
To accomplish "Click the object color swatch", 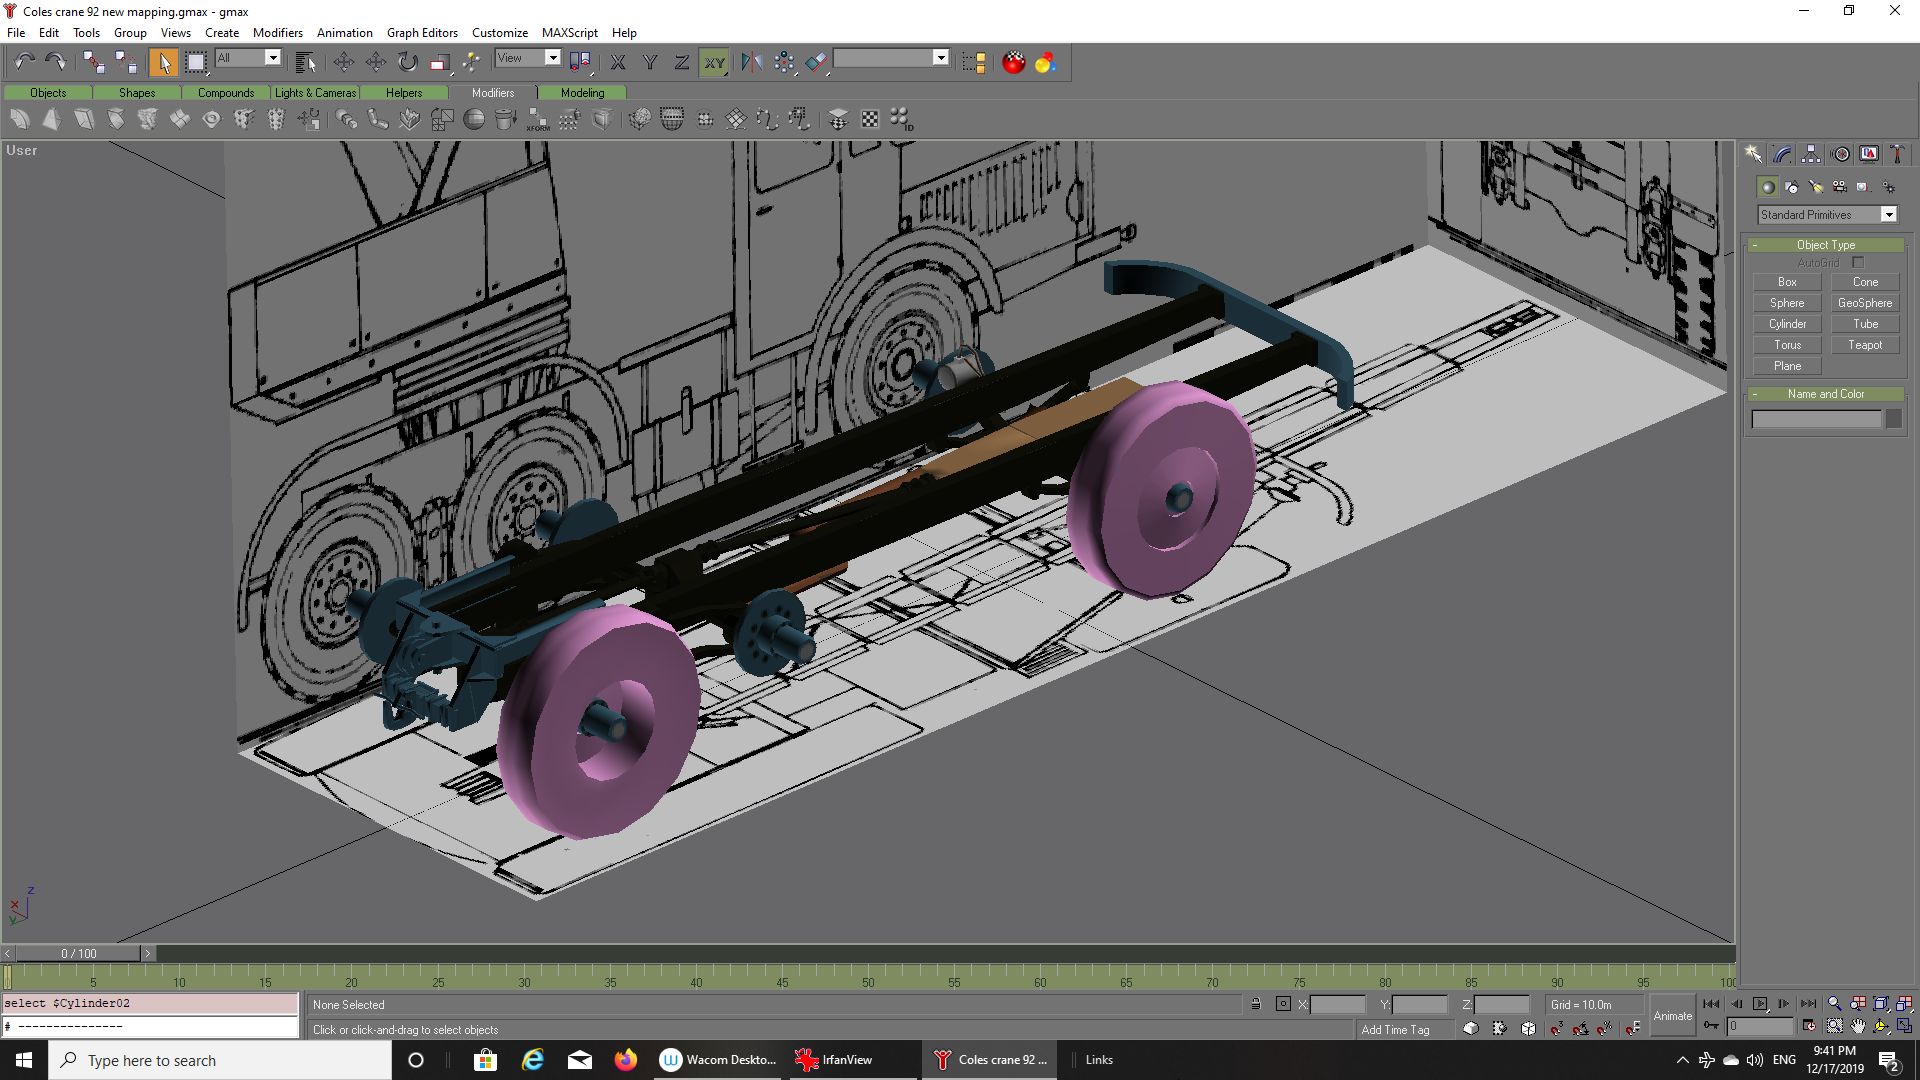I will point(1893,420).
